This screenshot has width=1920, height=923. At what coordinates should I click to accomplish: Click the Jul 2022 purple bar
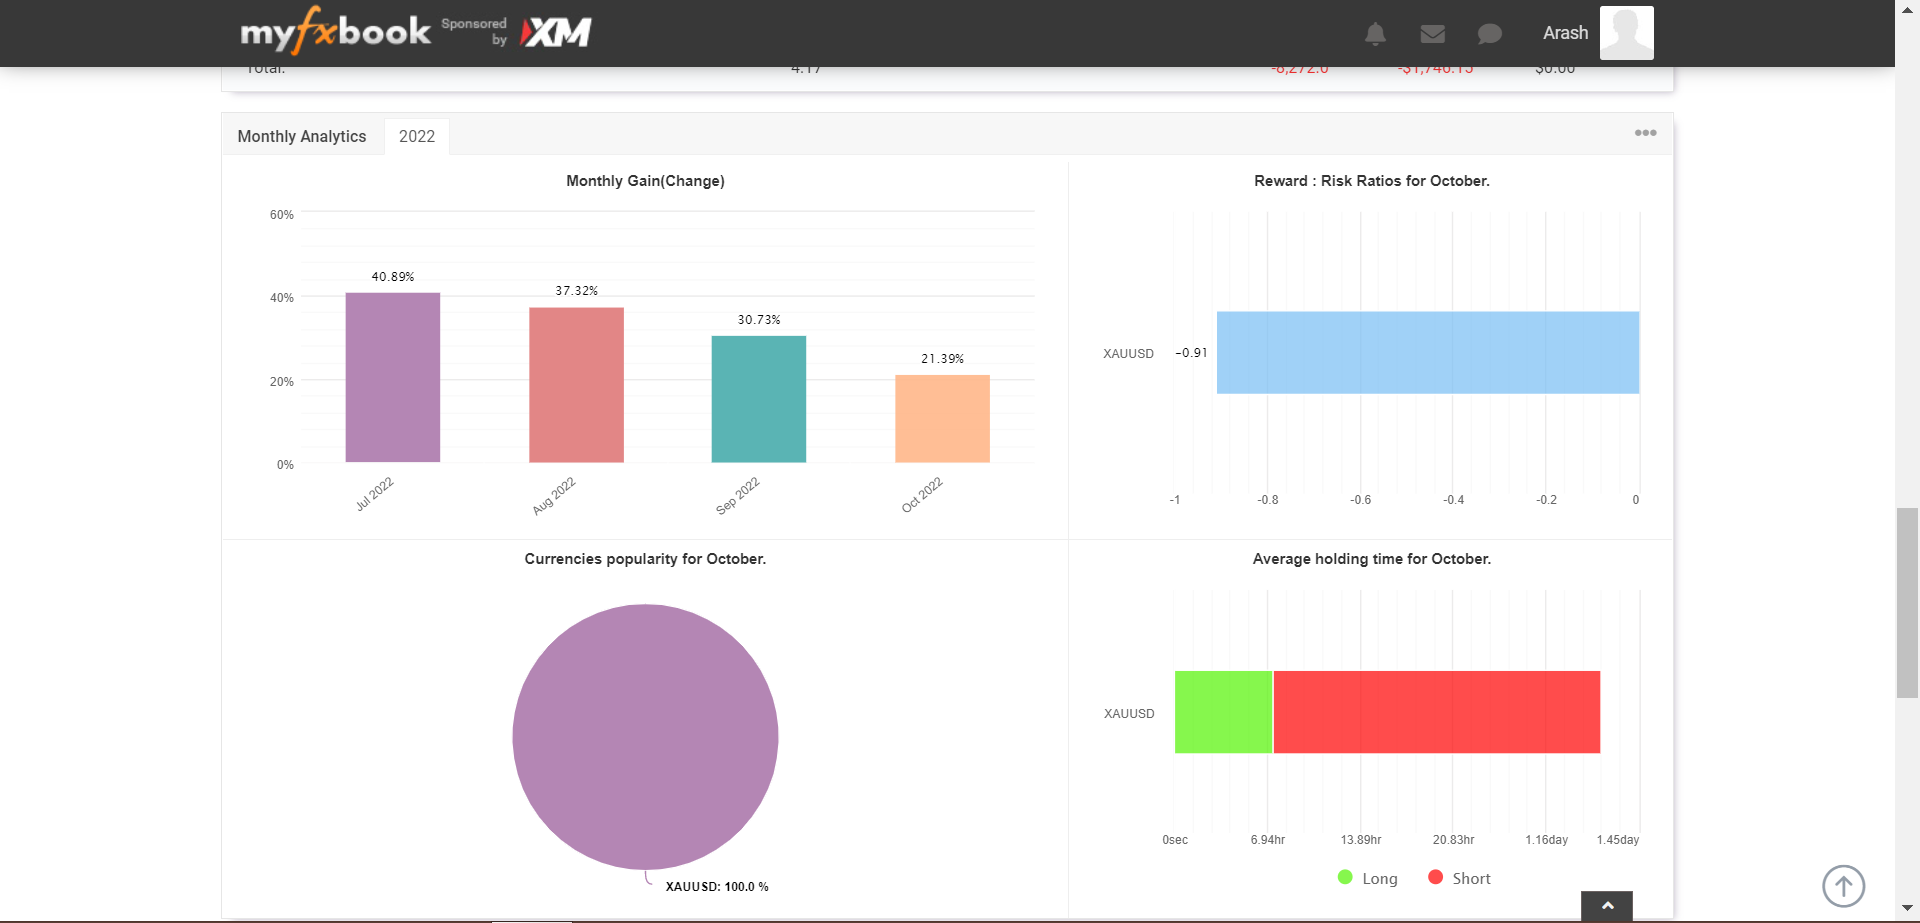tap(393, 377)
